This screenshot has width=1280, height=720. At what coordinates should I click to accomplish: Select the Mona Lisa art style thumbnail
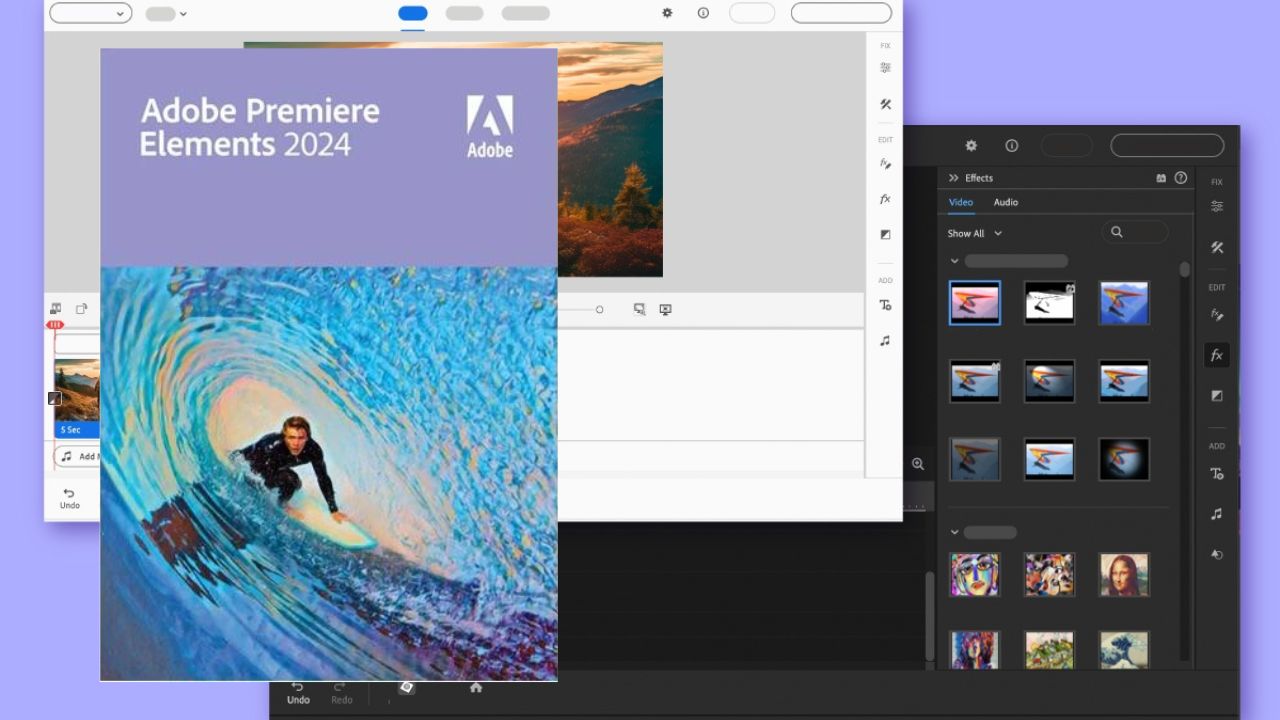(x=1124, y=574)
